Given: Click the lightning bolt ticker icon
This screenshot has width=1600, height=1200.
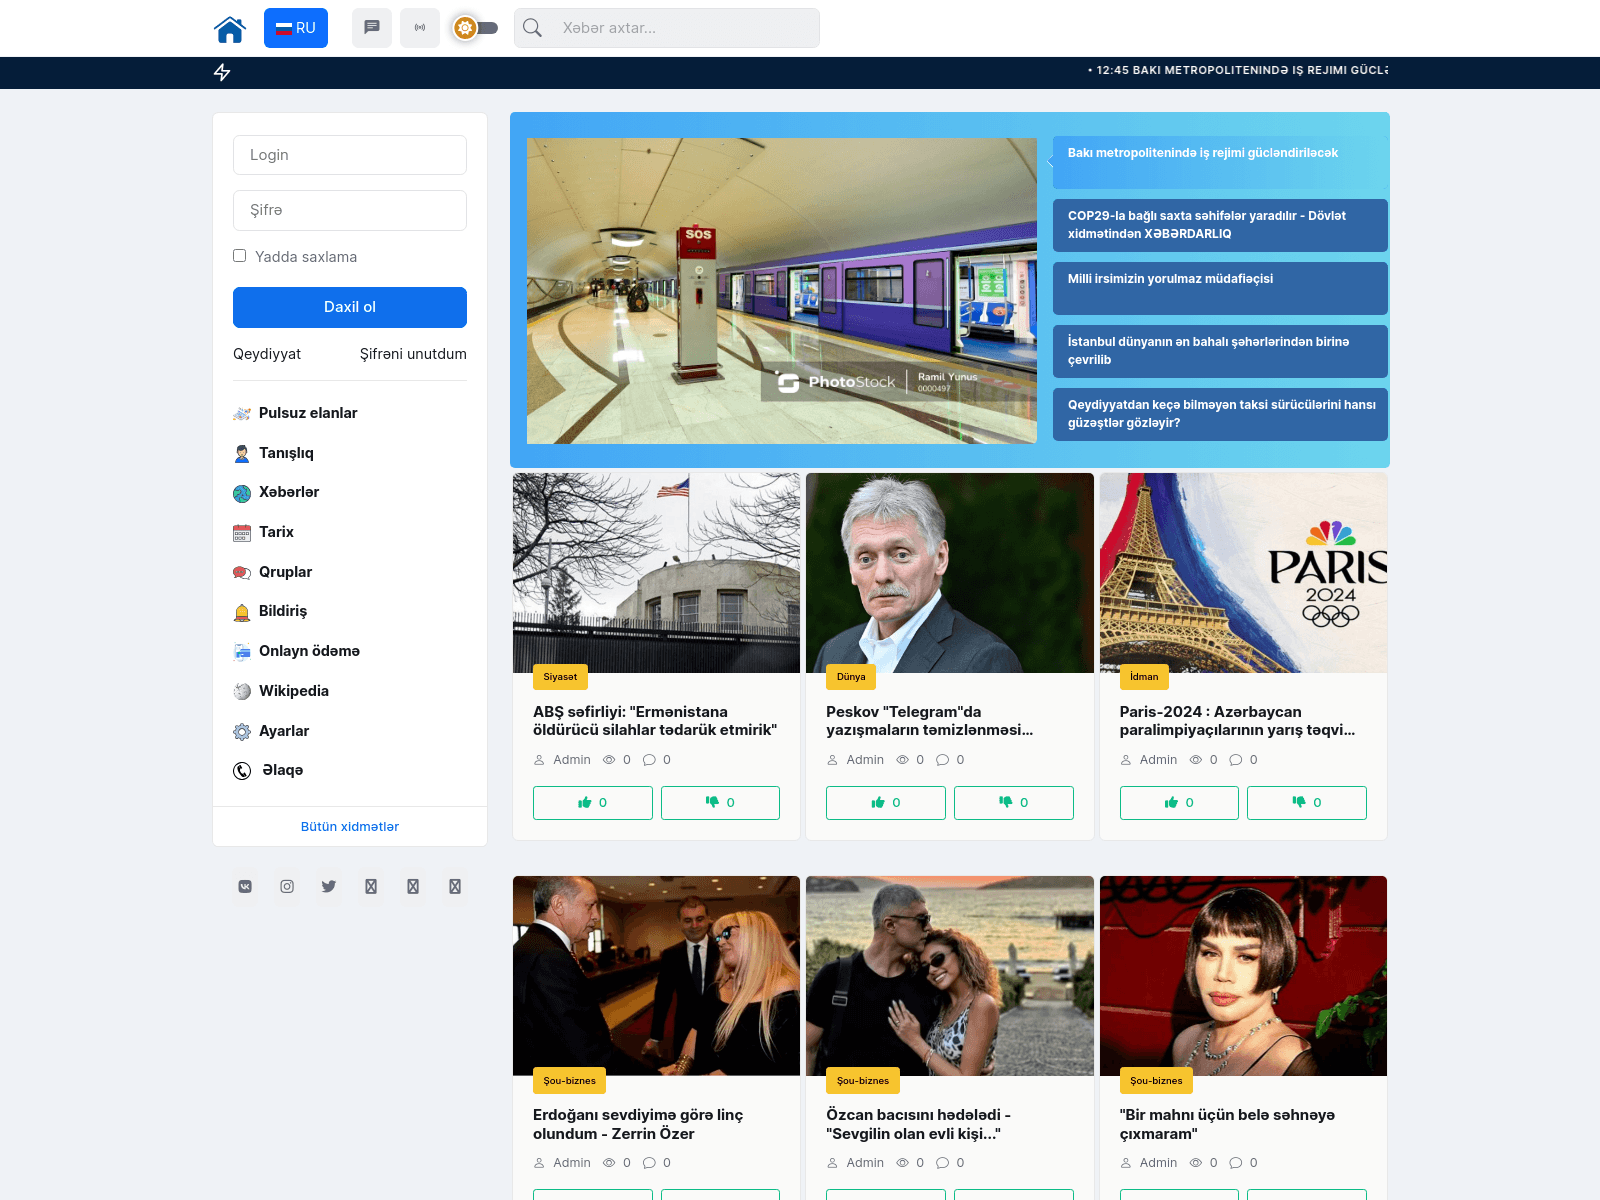Looking at the screenshot, I should coord(222,72).
